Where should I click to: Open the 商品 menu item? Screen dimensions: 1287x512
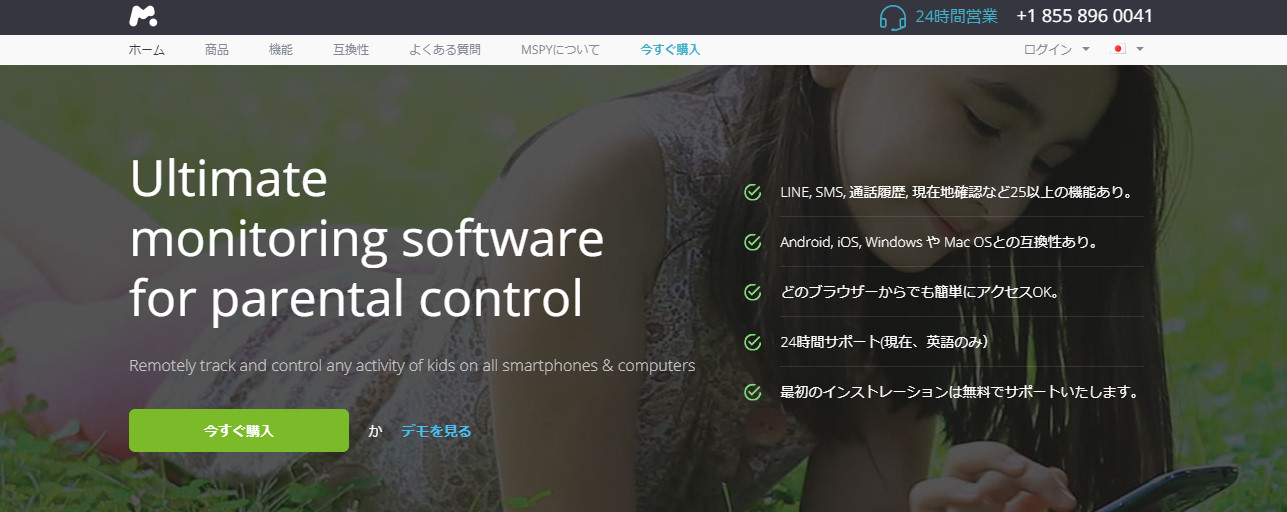(217, 49)
